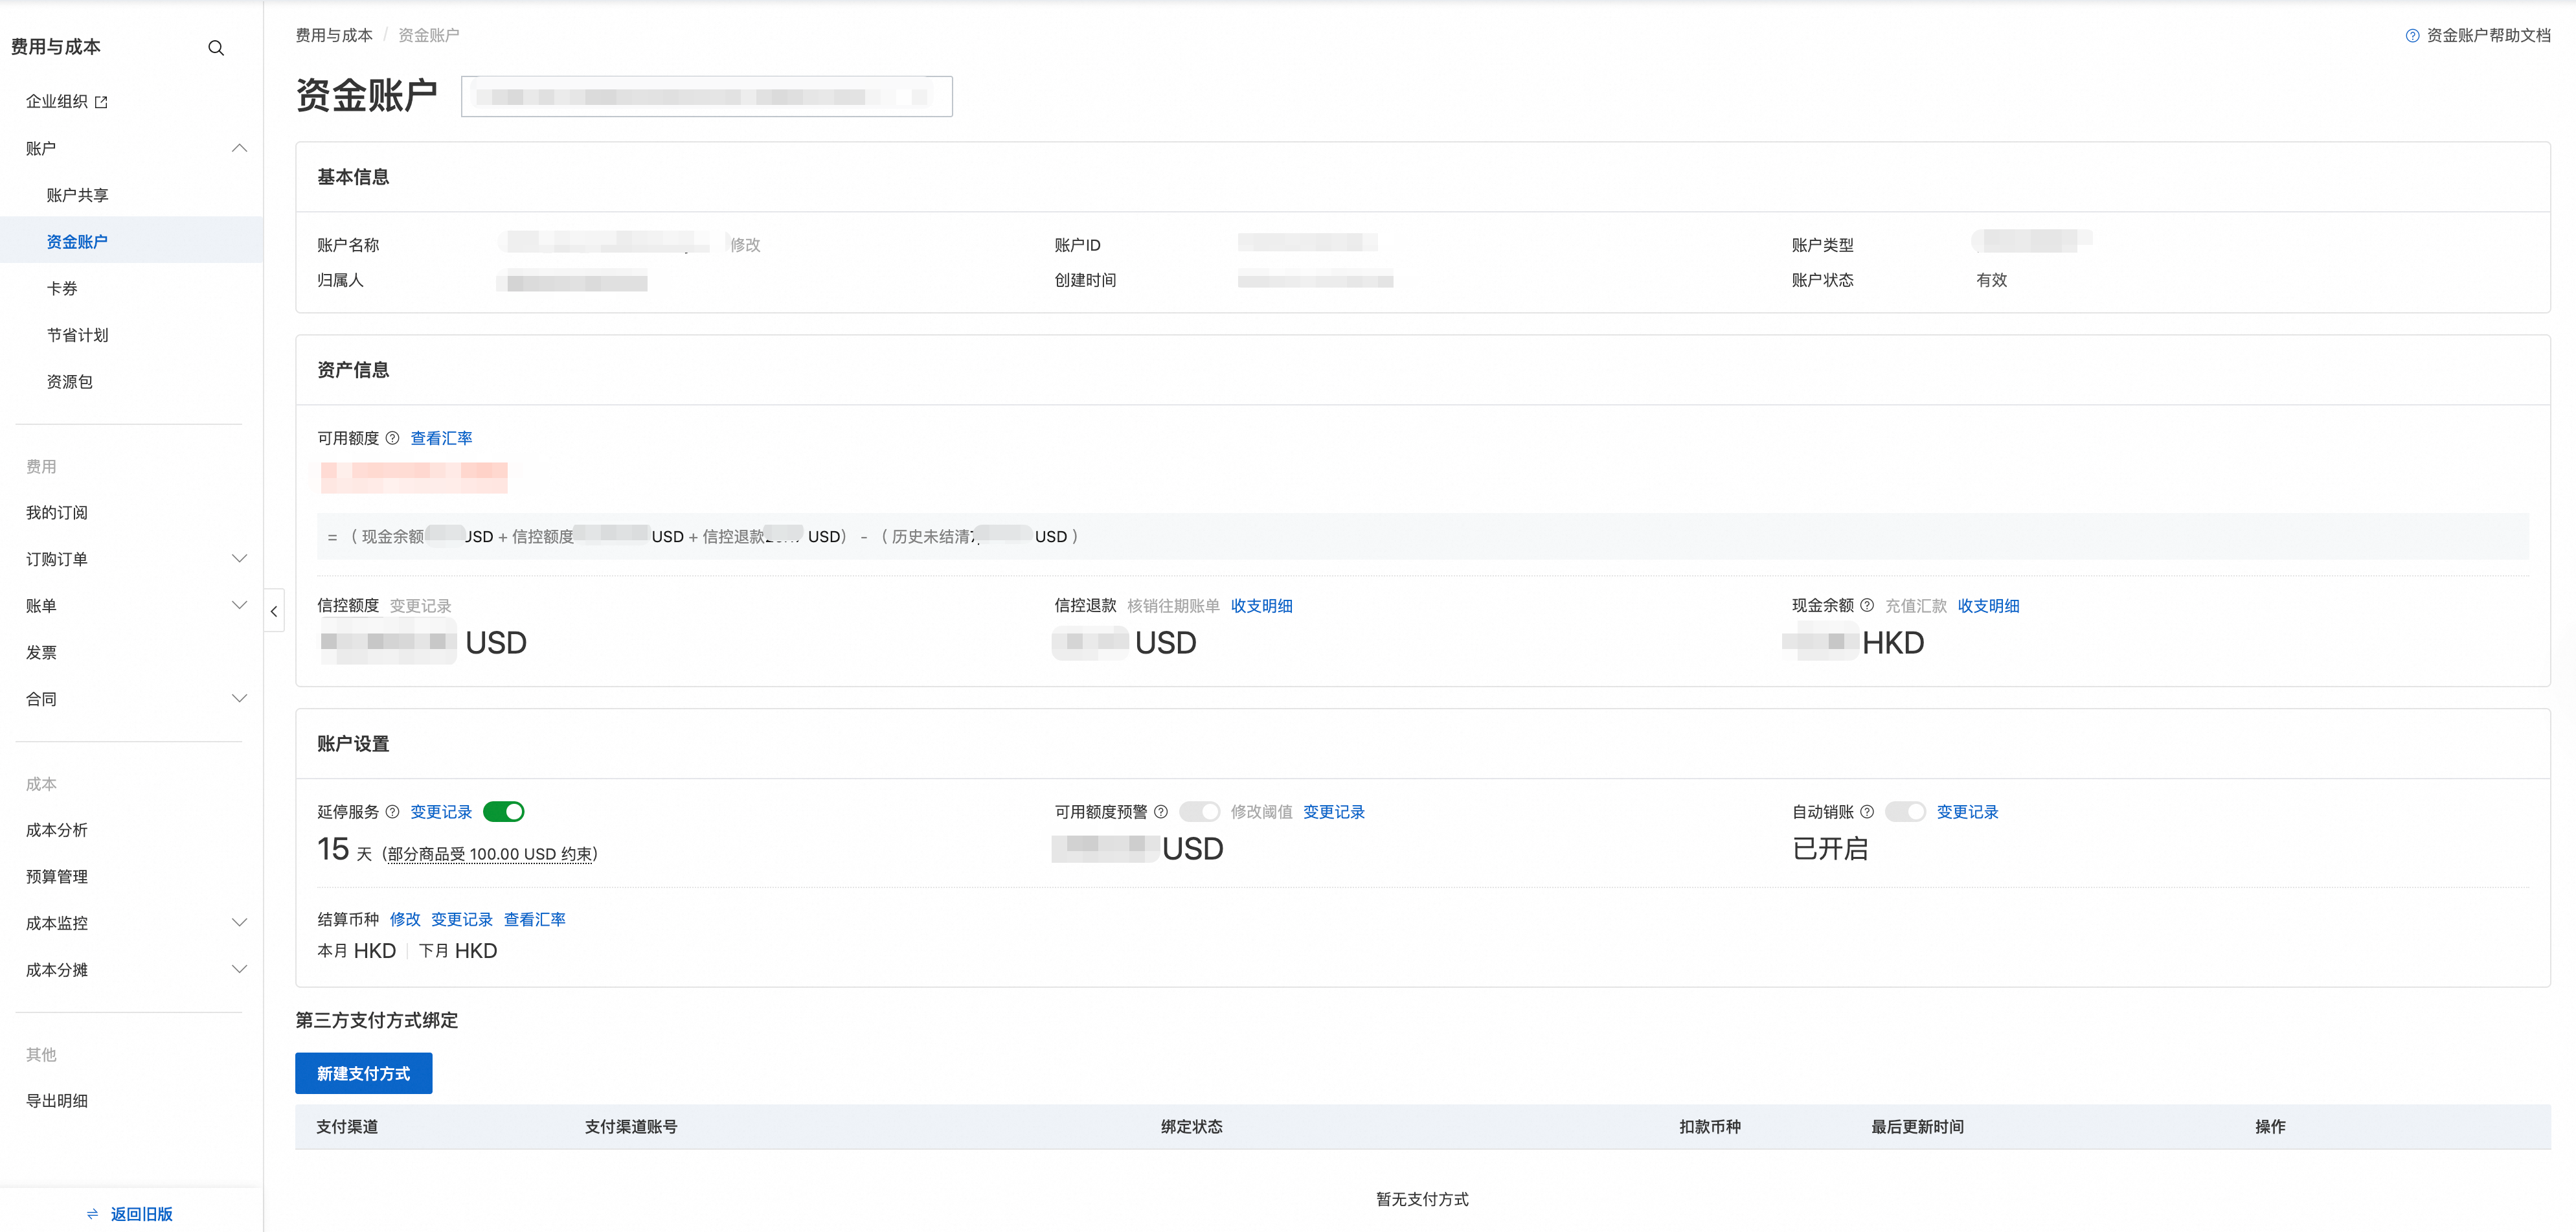Click the 返回旧版 switch icon
This screenshot has height=1232, width=2576.
tap(93, 1213)
